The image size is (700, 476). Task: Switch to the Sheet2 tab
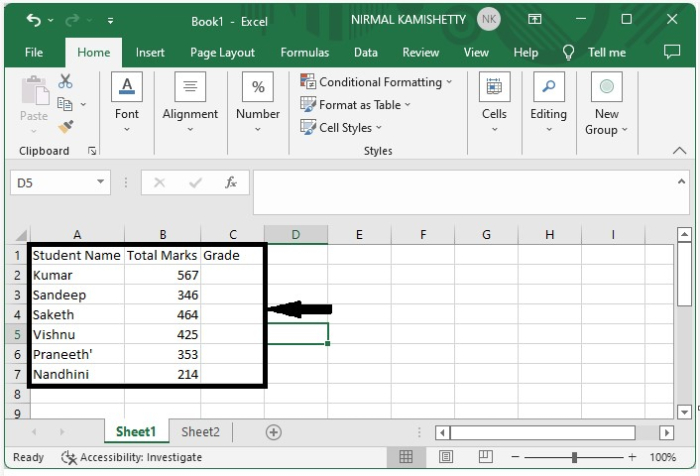200,432
